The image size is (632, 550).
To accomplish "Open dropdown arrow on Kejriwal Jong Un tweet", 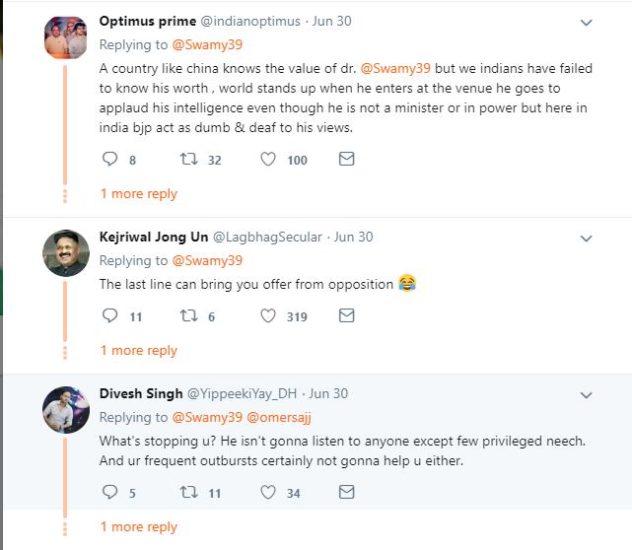I will [587, 238].
